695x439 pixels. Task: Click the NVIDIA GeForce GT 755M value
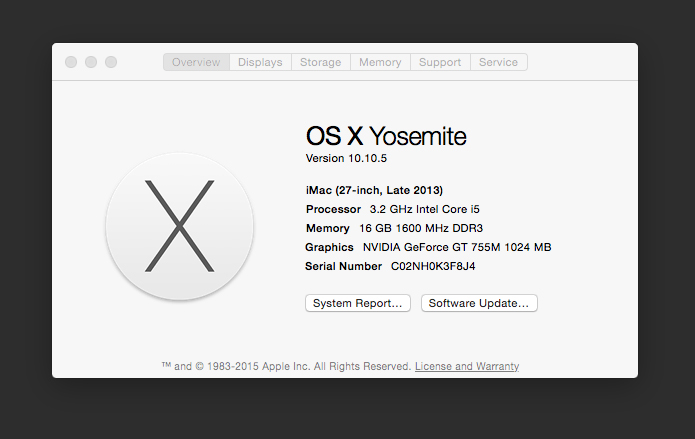[x=457, y=247]
